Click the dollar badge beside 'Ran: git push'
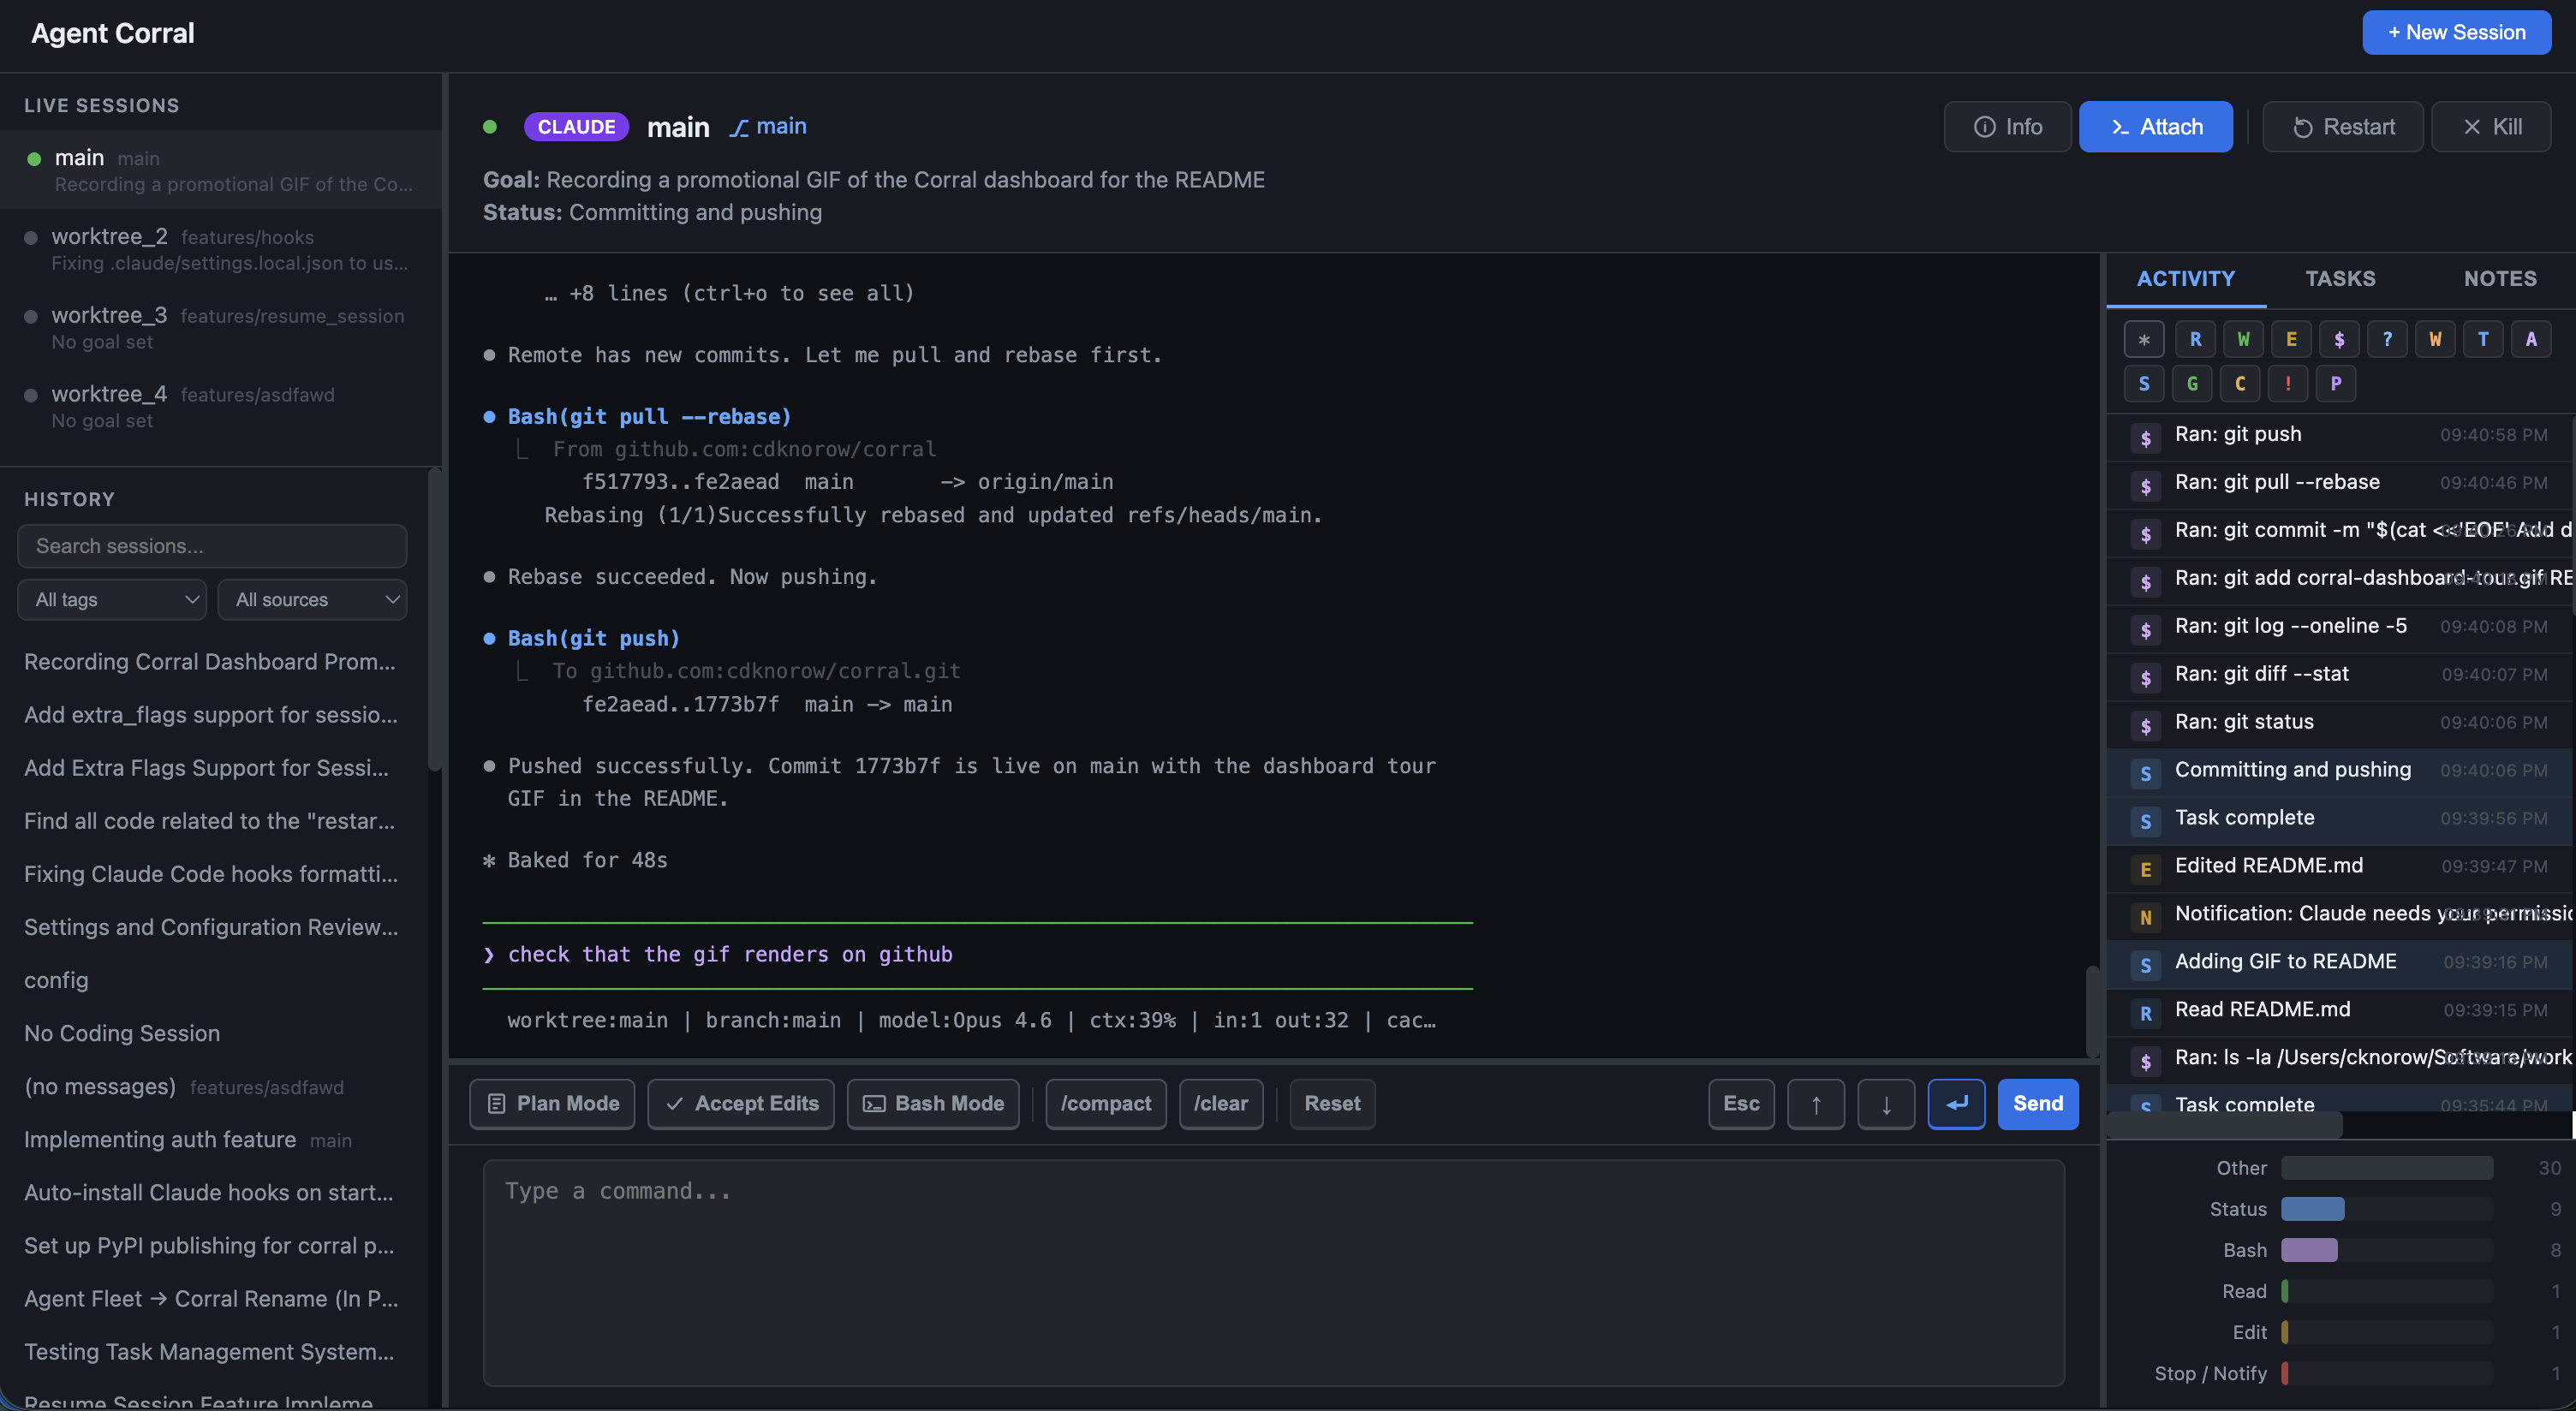 coord(2145,437)
